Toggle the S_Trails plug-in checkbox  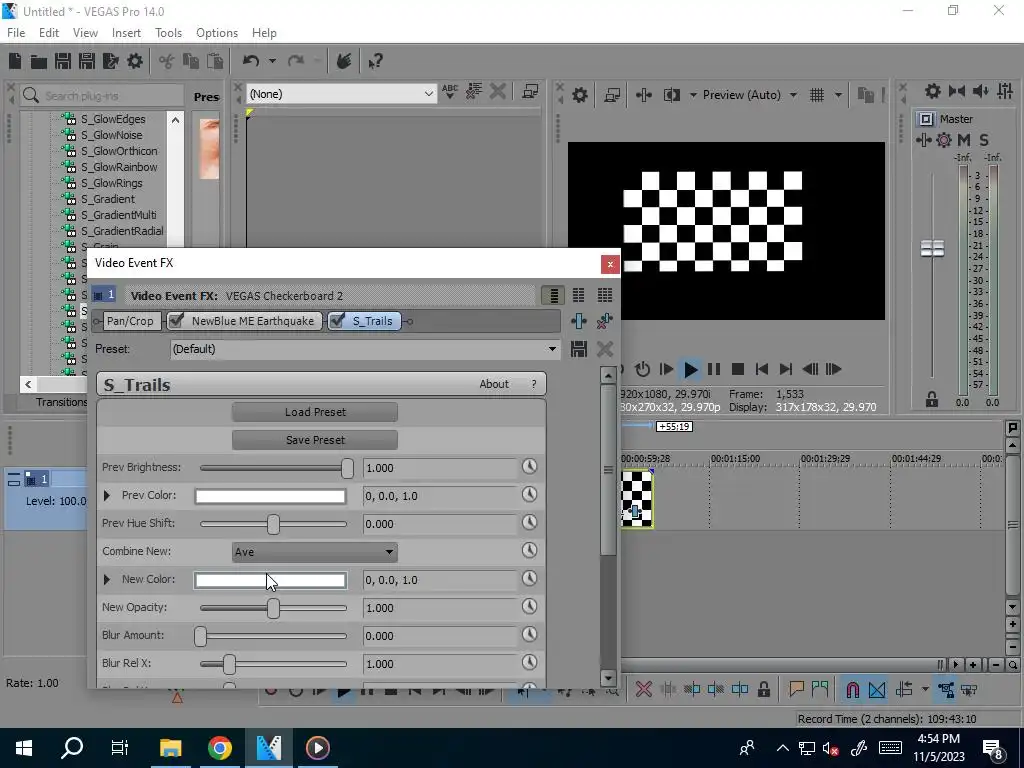pyautogui.click(x=336, y=321)
